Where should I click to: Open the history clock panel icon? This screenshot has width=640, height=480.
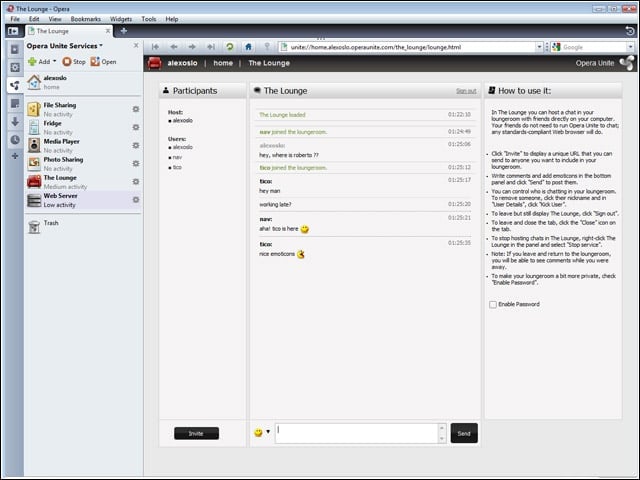pyautogui.click(x=15, y=140)
